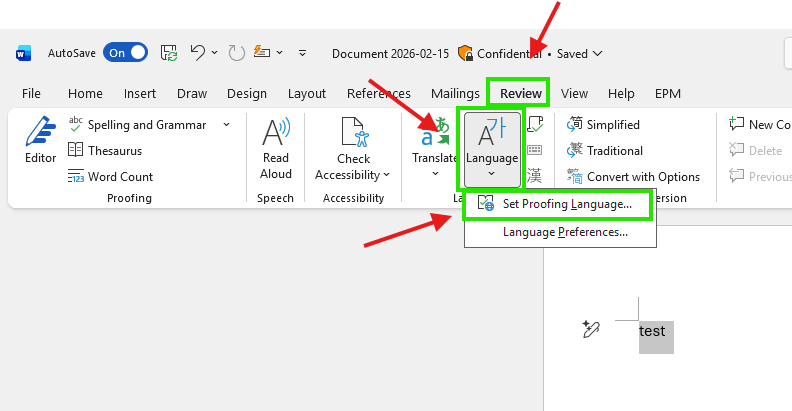
Task: Switch to the Layout tab
Action: tap(307, 93)
